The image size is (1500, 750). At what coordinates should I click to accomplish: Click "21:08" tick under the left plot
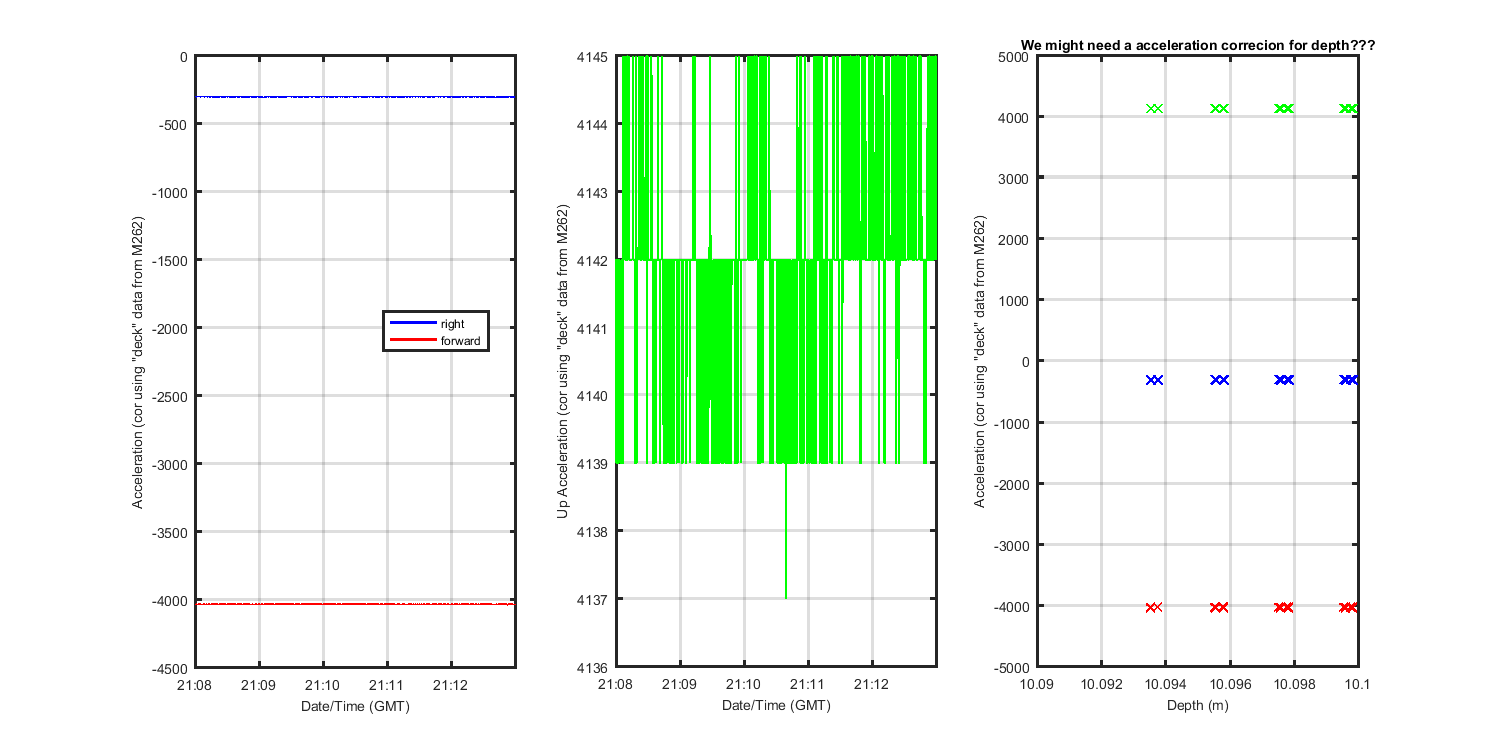click(196, 685)
